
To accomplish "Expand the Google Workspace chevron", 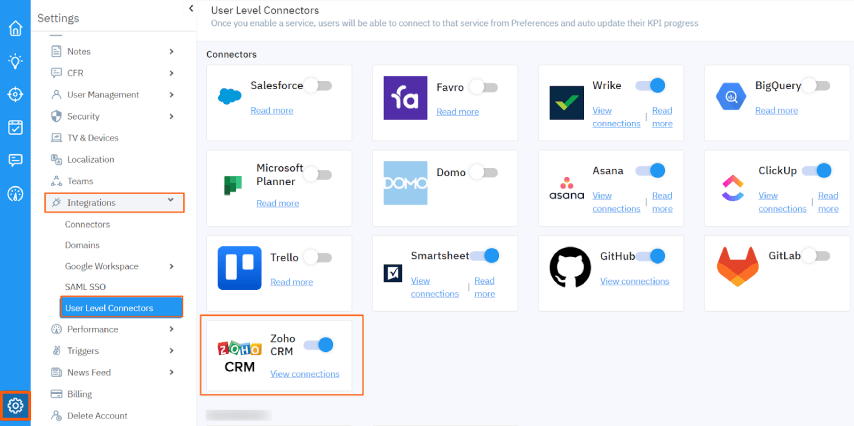I will tap(171, 266).
